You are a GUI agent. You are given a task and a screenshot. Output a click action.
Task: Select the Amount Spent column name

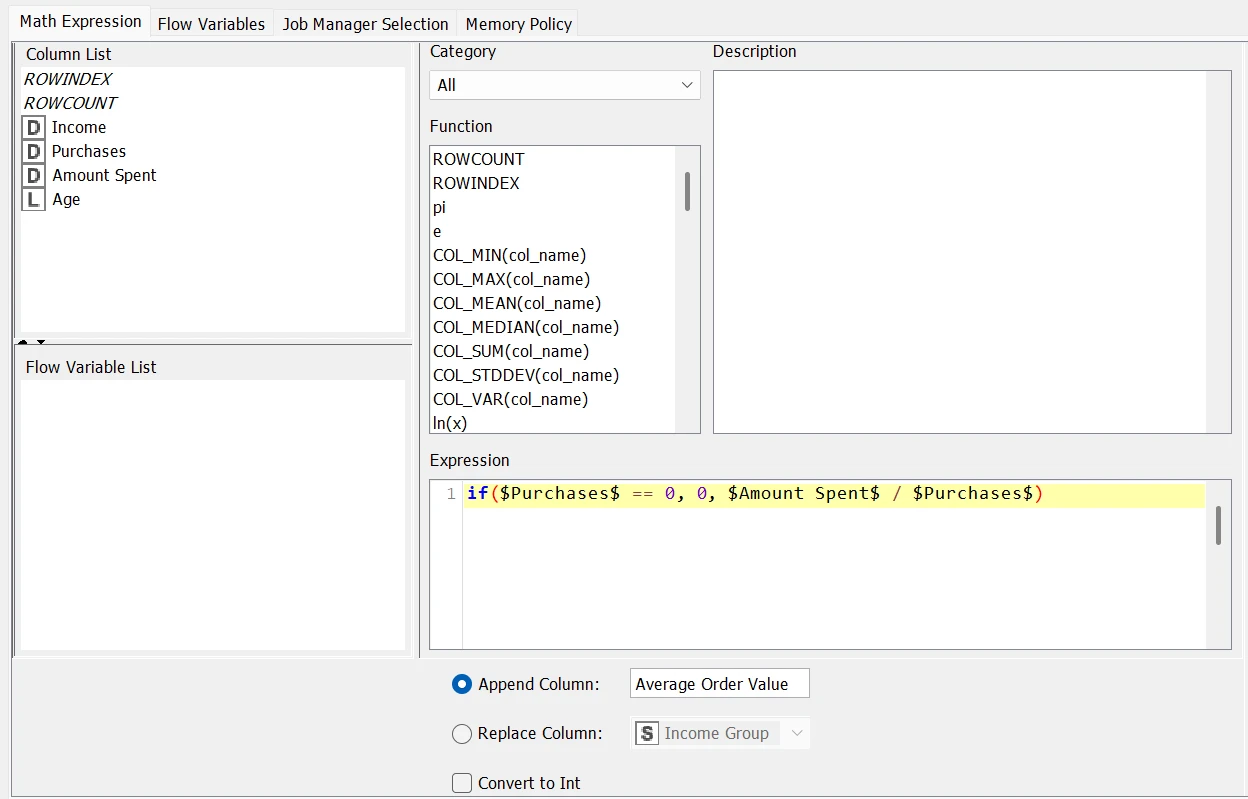105,175
